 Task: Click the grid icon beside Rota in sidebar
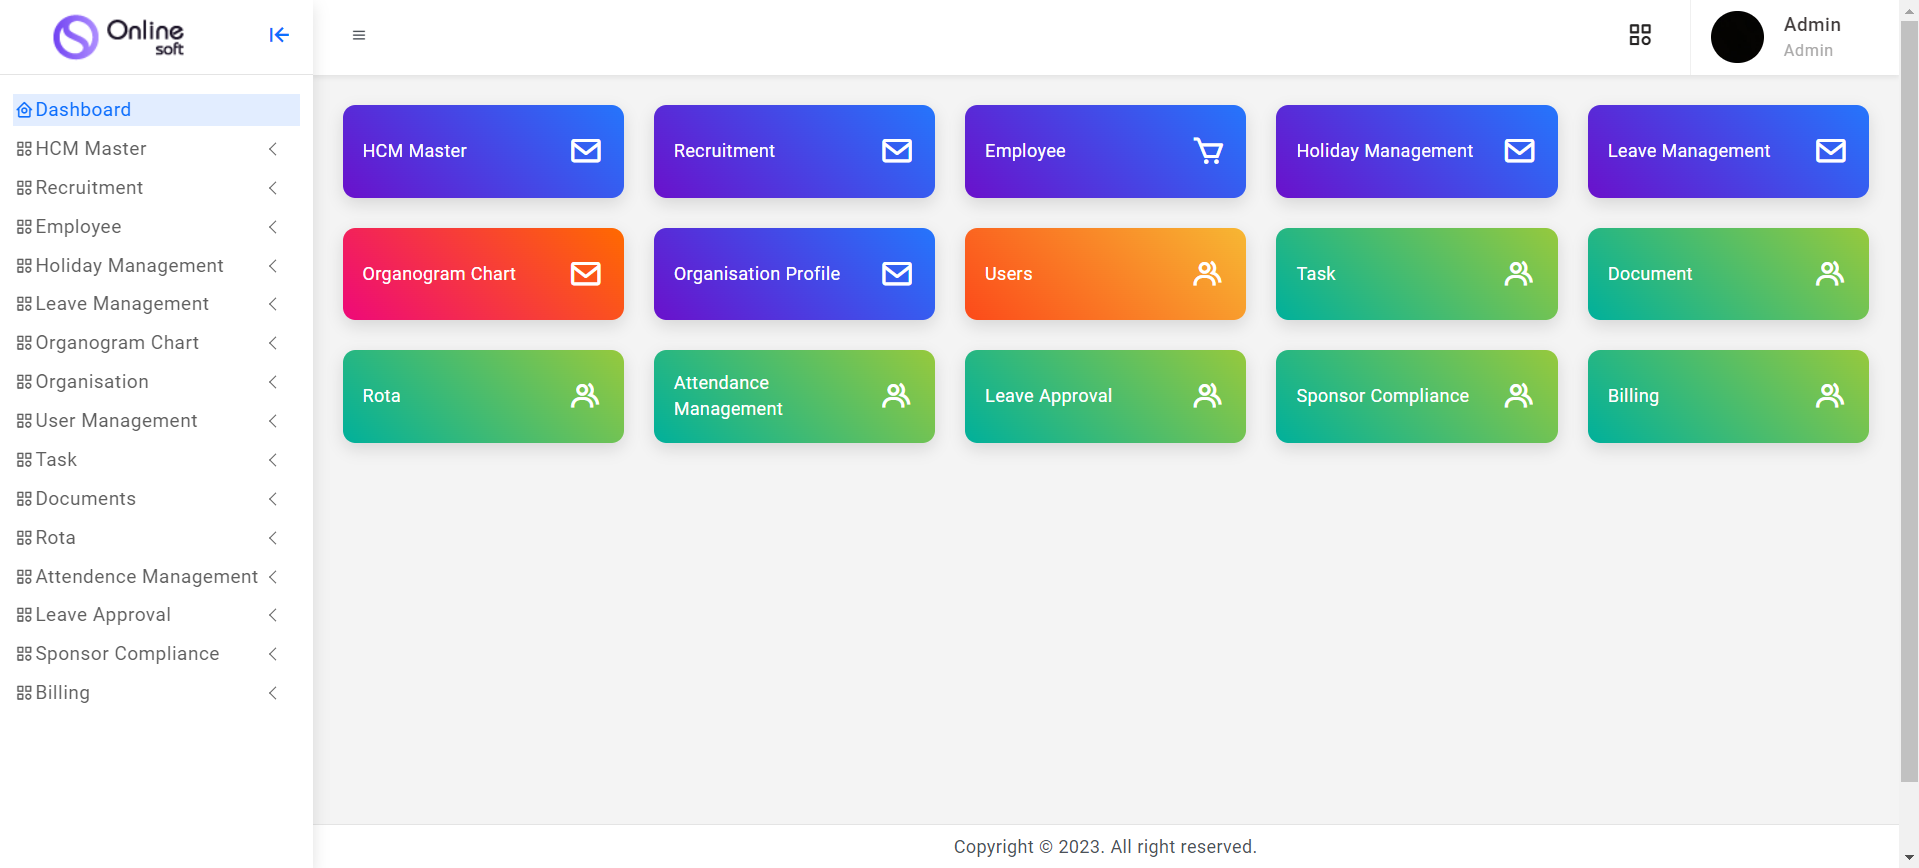(x=24, y=538)
